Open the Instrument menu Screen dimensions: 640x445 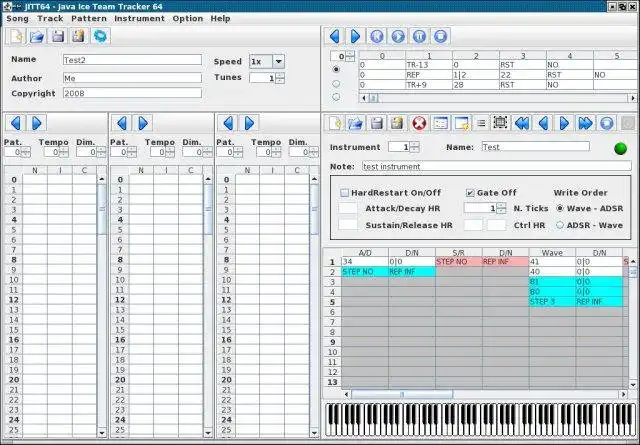coord(139,18)
